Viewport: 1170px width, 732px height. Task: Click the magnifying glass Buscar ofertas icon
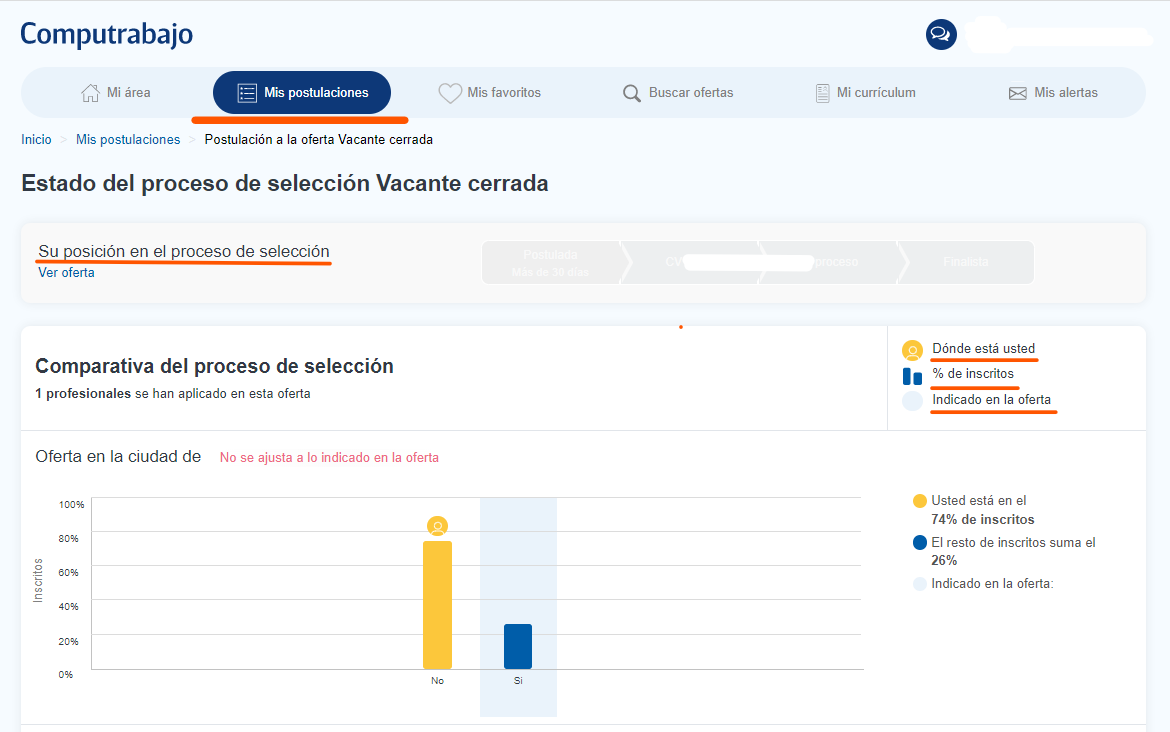click(632, 93)
